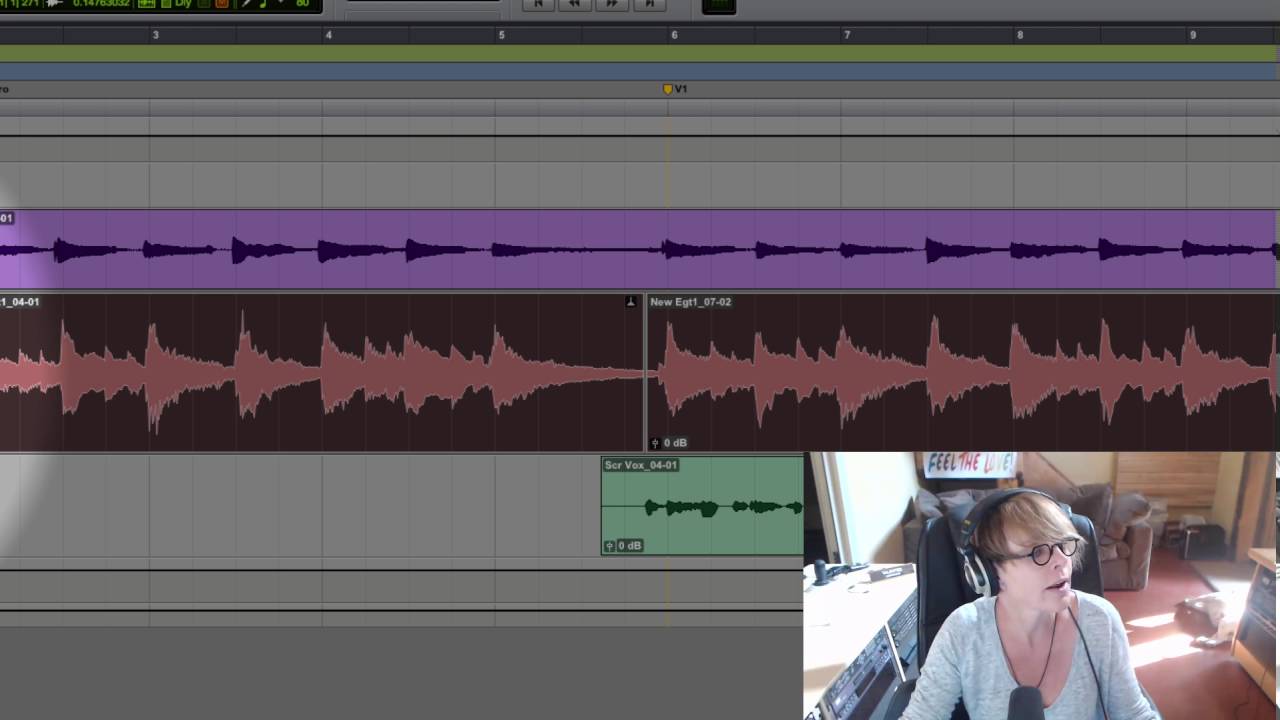Screen dimensions: 1280x720
Task: Click the Rewind transport button
Action: click(575, 4)
